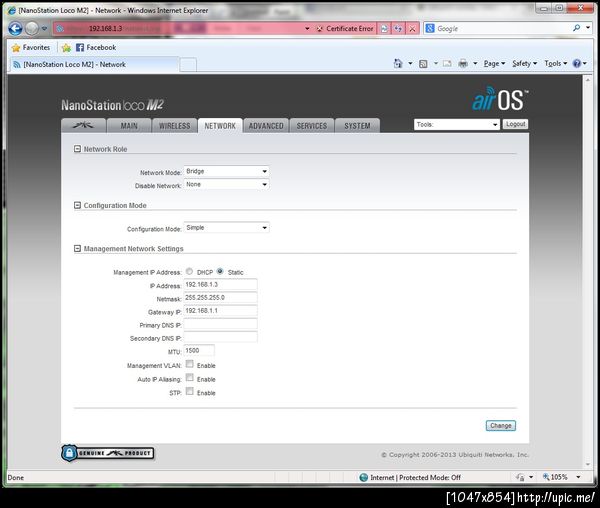Open the recent pages arrow beside Forward
The image size is (600, 508).
click(x=44, y=28)
